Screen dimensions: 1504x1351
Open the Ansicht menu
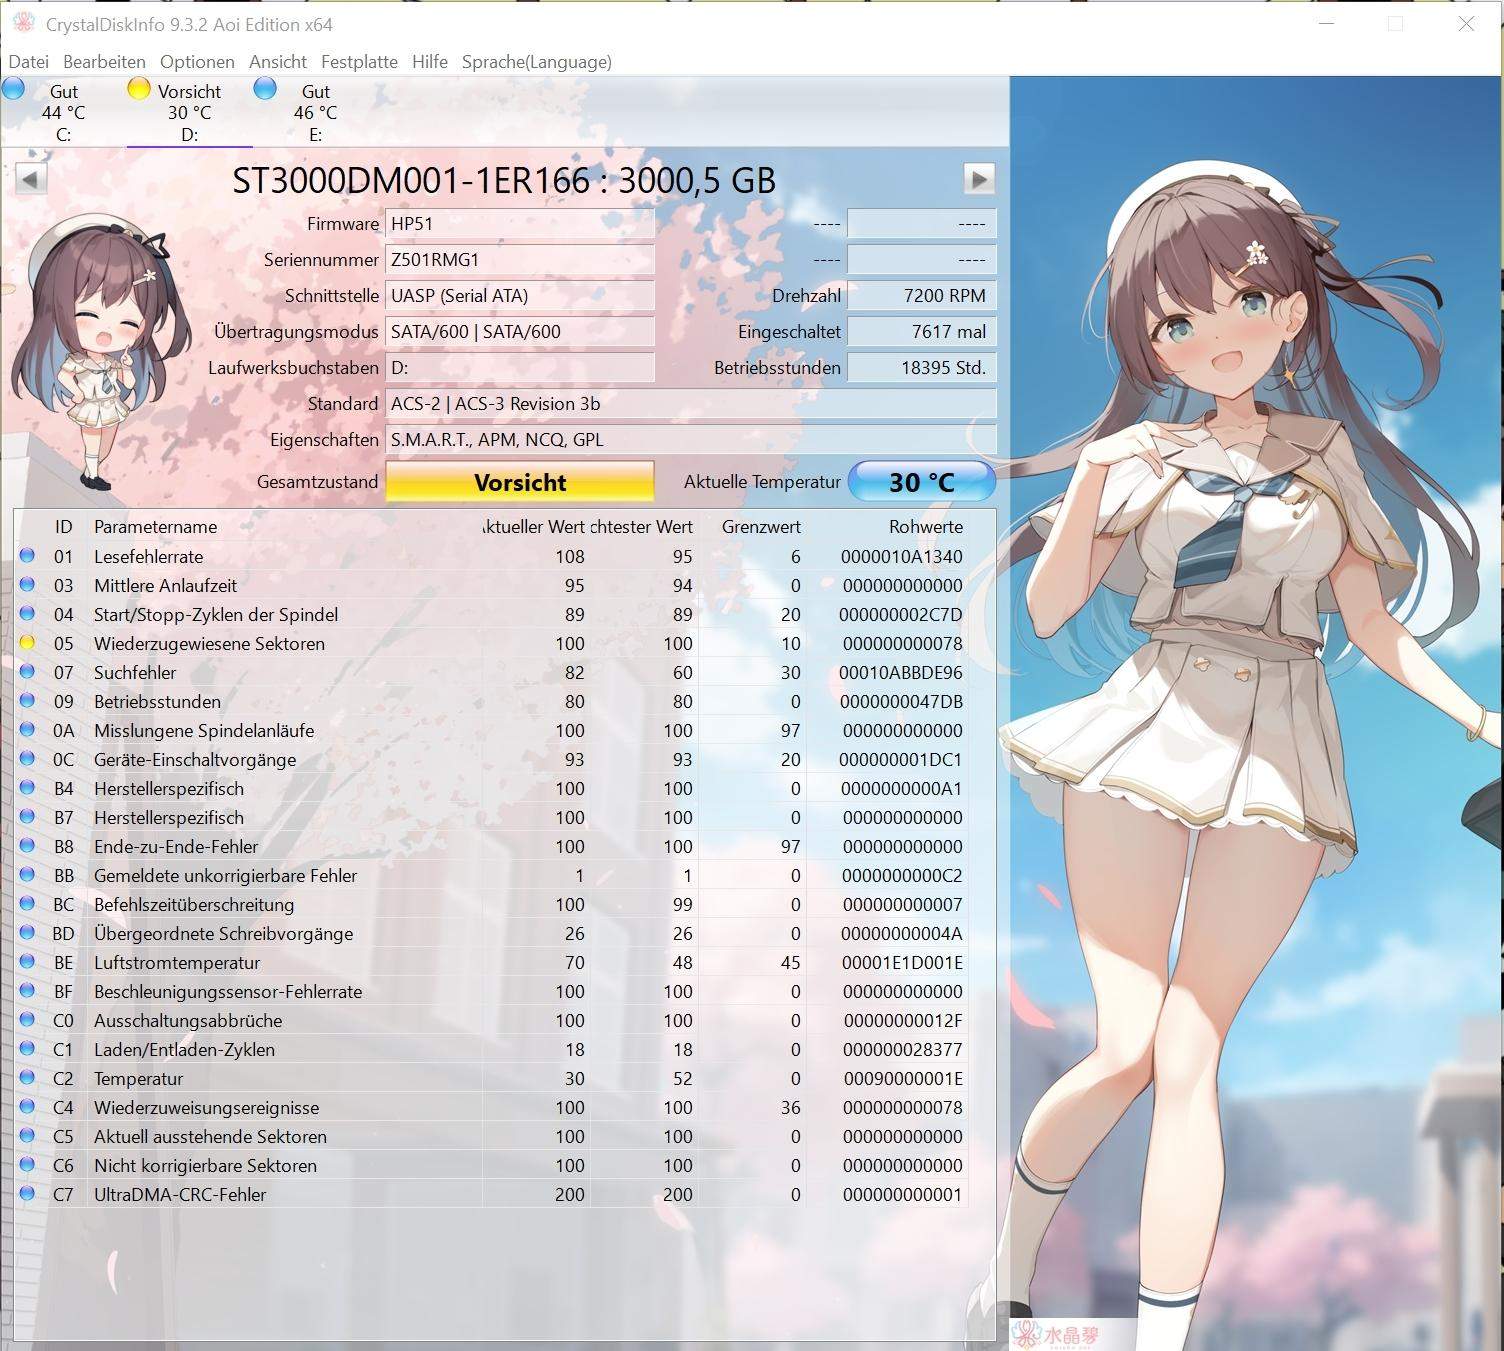[x=278, y=61]
